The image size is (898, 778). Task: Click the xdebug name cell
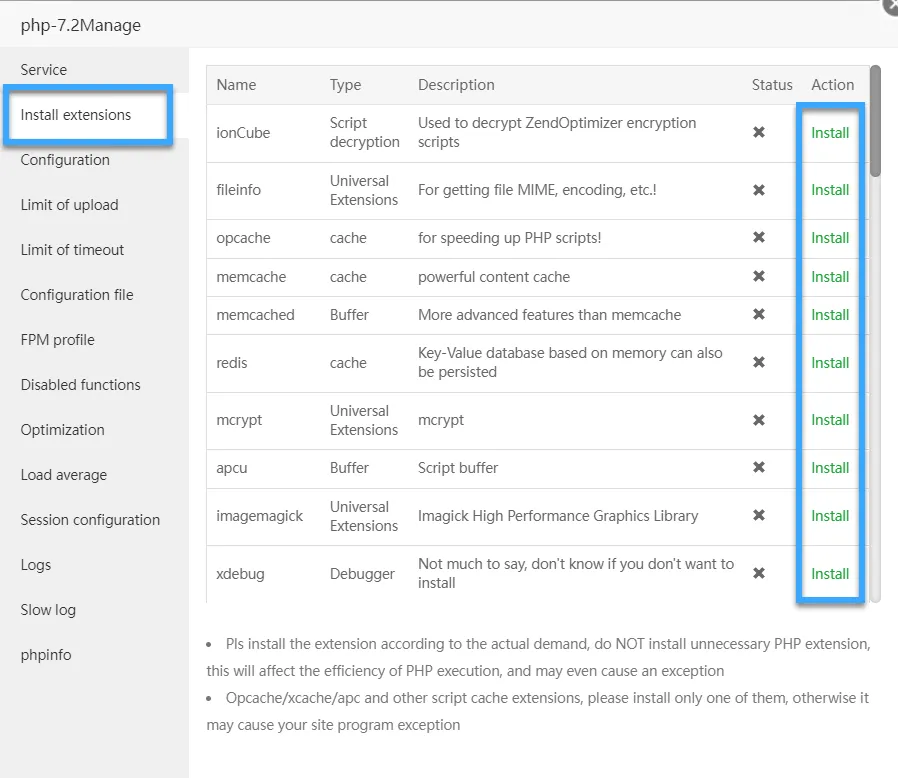240,573
